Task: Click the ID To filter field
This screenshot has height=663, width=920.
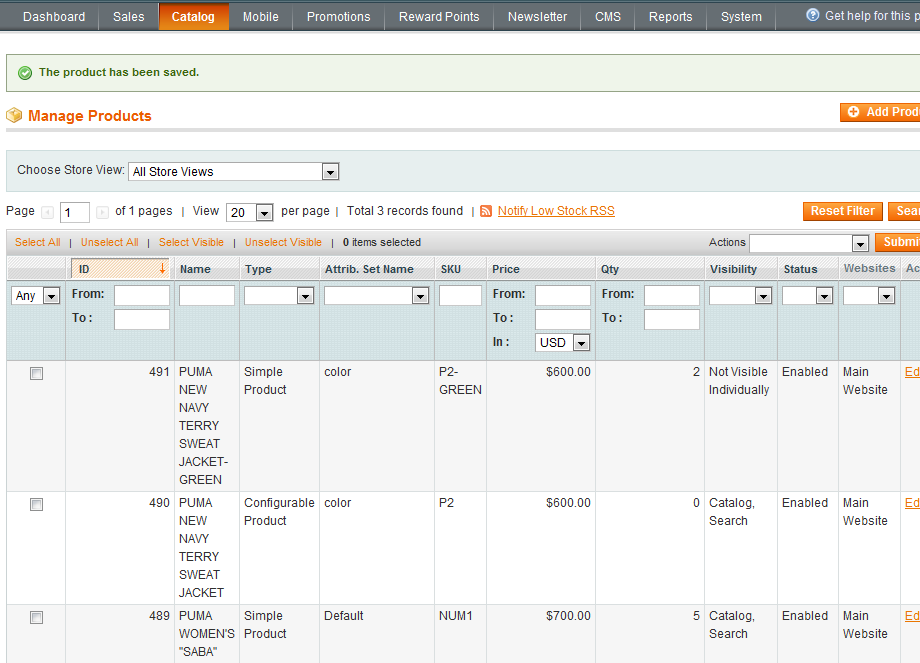Action: pos(142,319)
